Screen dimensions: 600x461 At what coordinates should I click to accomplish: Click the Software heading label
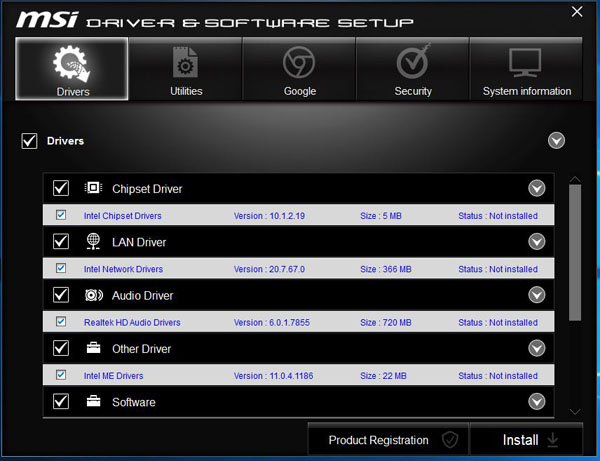134,402
